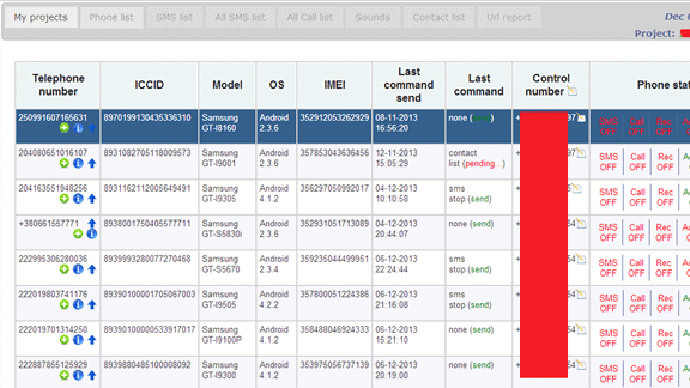Click the green plus icon in the GT-I9300 row
Viewport: 690px width, 388px height.
tap(64, 375)
